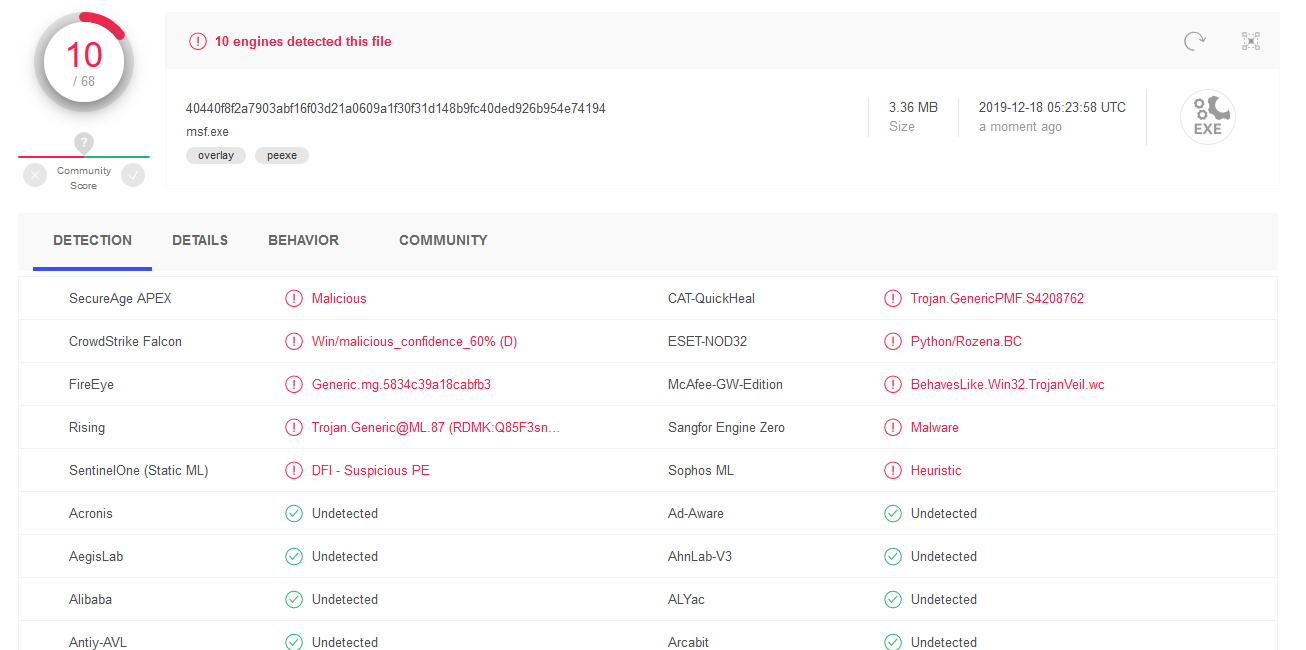
Task: Click the community score question mark marker
Action: [84, 143]
